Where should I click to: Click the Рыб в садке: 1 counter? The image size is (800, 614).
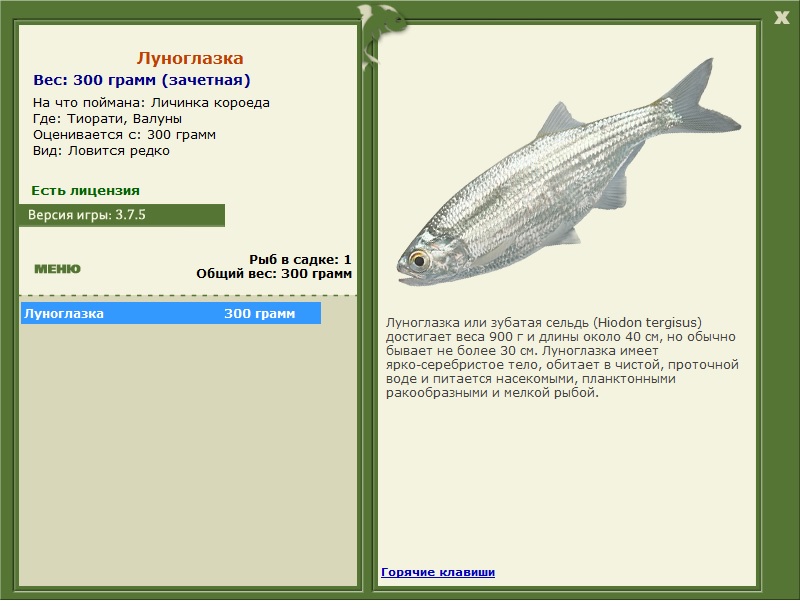300,259
